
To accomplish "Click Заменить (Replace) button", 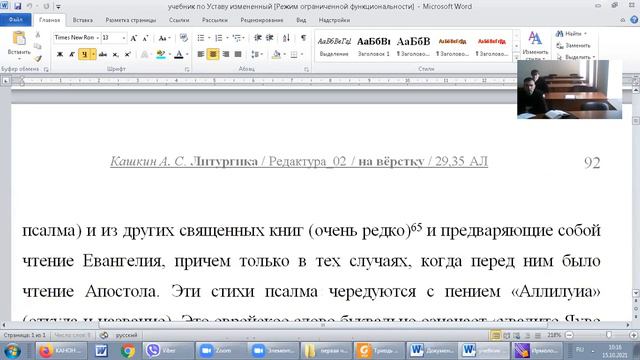I will tap(573, 45).
